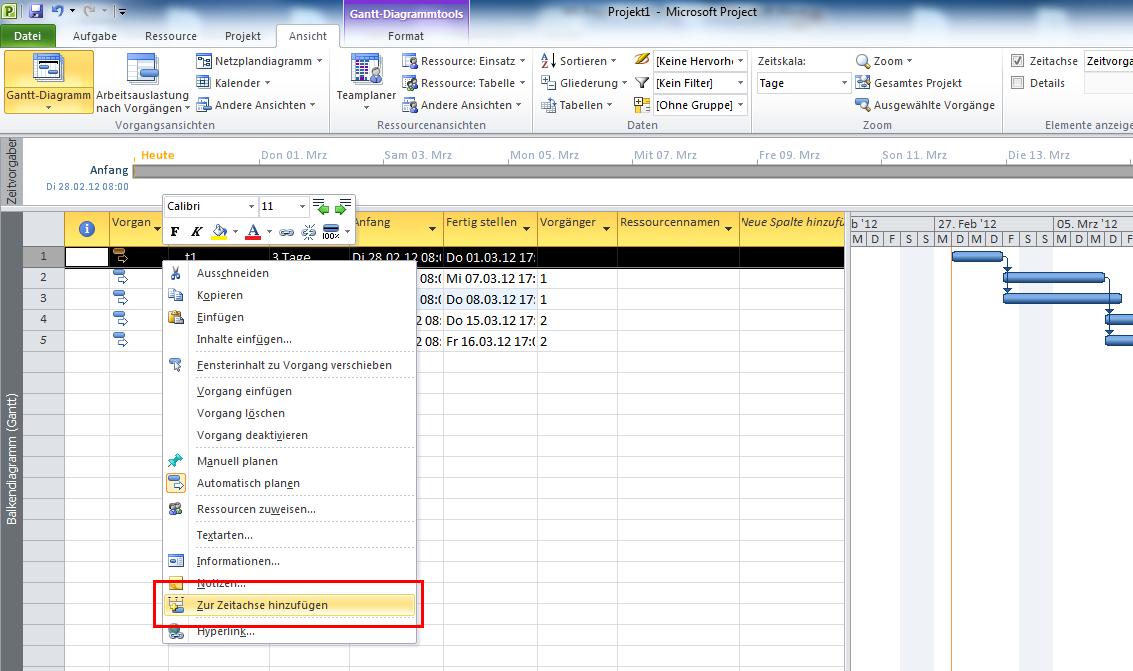This screenshot has width=1133, height=671.
Task: Open the Datei tab
Action: click(x=27, y=36)
